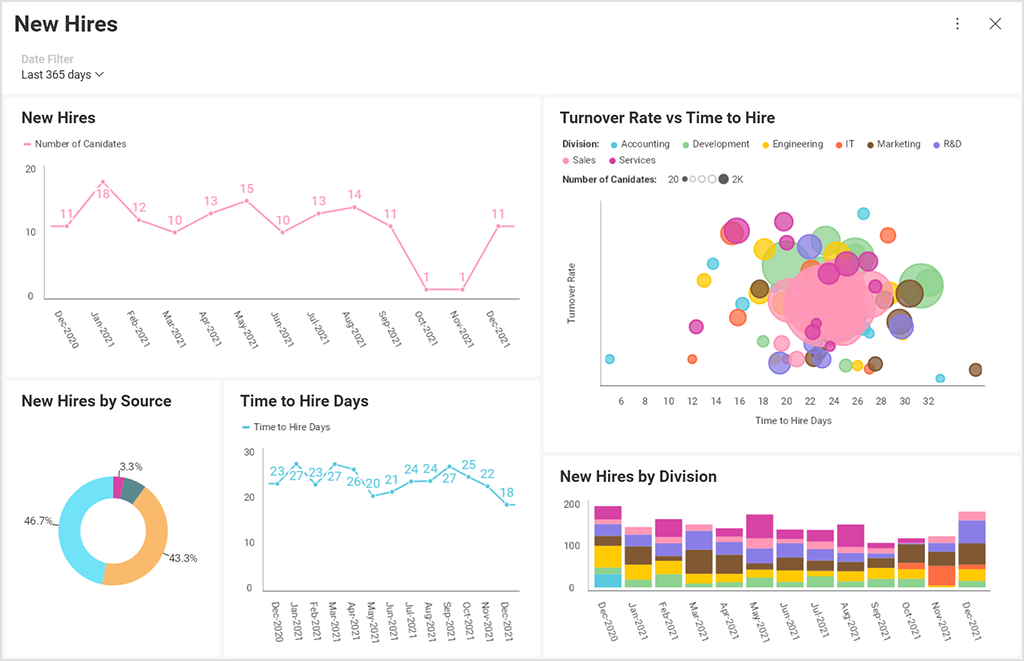The height and width of the screenshot is (661, 1024).
Task: Click the New Hires by Source title
Action: click(96, 401)
